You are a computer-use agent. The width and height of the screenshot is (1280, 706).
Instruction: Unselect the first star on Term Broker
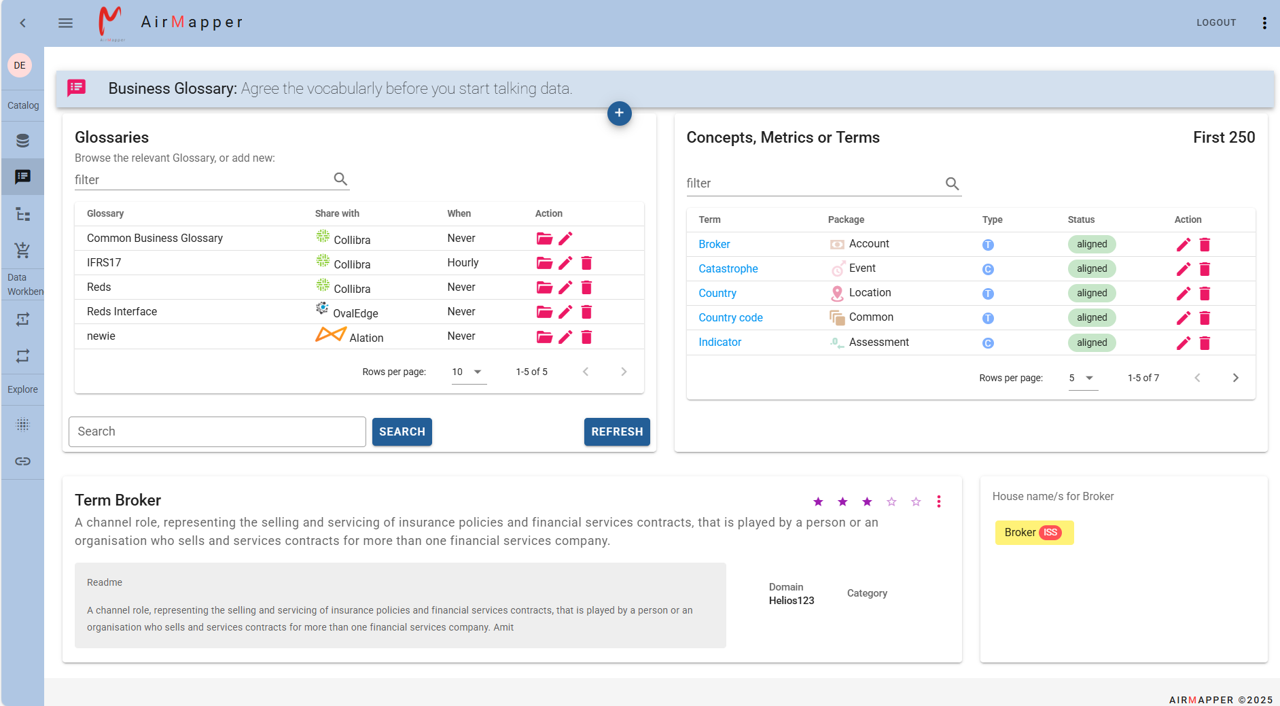(x=818, y=501)
